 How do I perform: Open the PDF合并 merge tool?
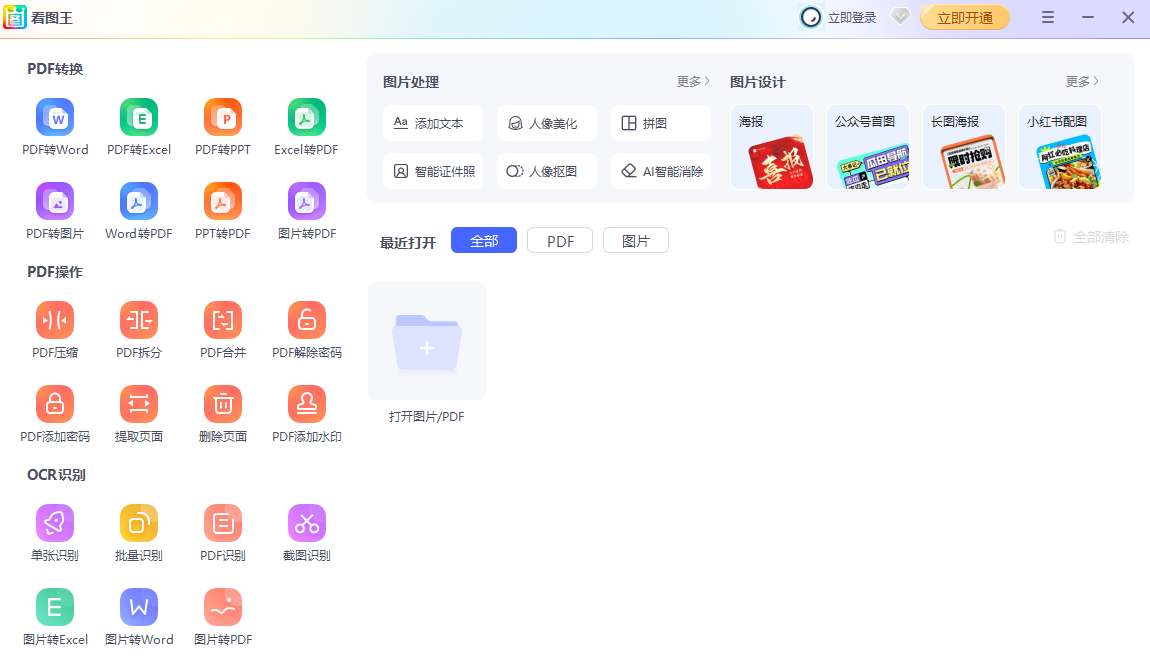click(222, 328)
